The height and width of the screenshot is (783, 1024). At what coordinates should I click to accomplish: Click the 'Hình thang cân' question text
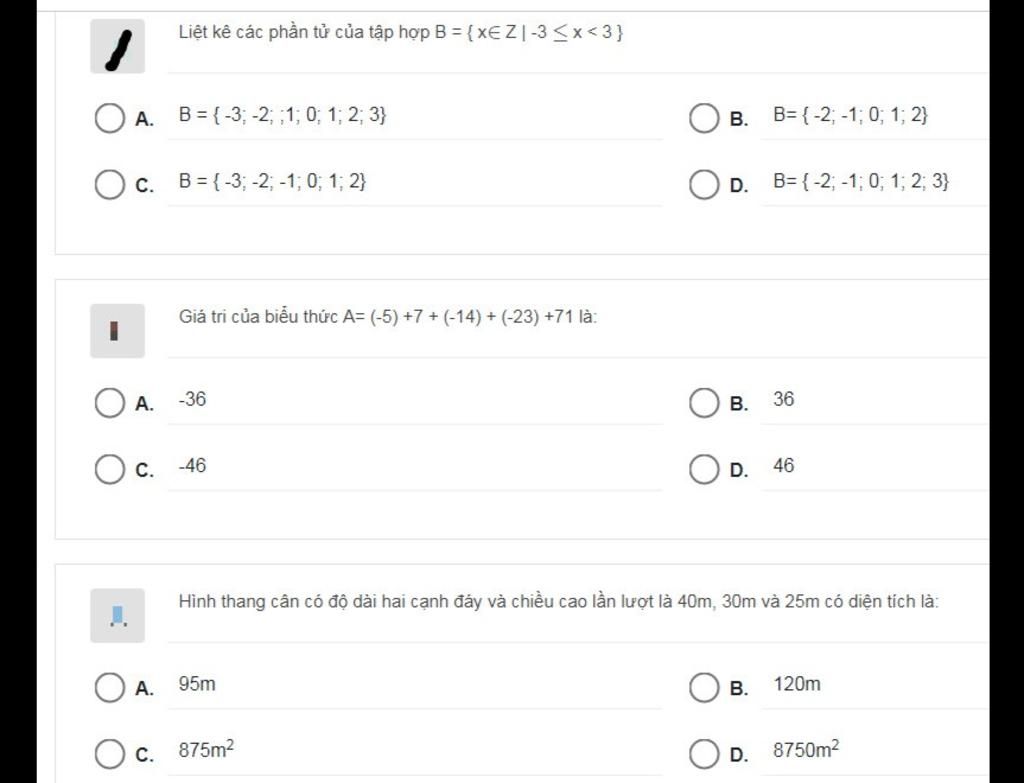[x=559, y=601]
